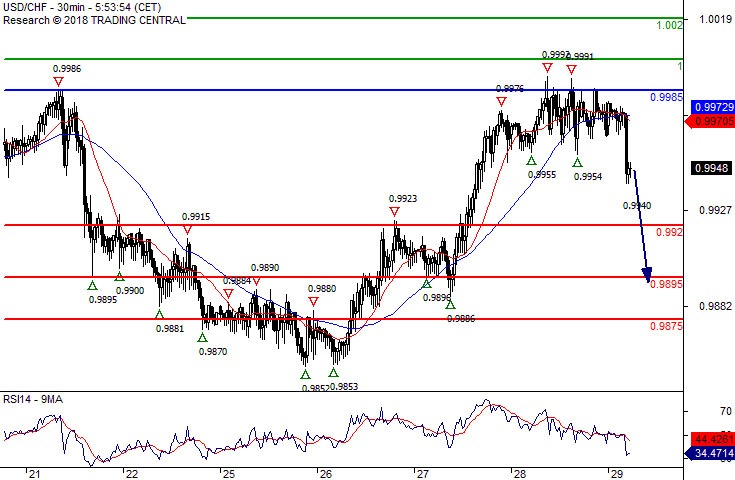Click the red 0.9895 support level label
This screenshot has height=480, width=735.
click(667, 284)
